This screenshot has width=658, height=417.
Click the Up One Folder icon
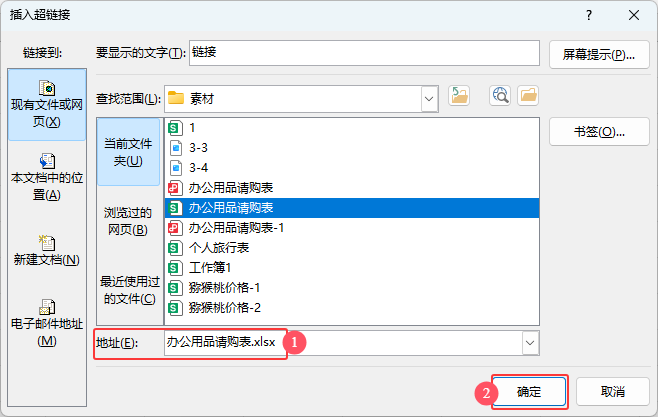click(459, 96)
